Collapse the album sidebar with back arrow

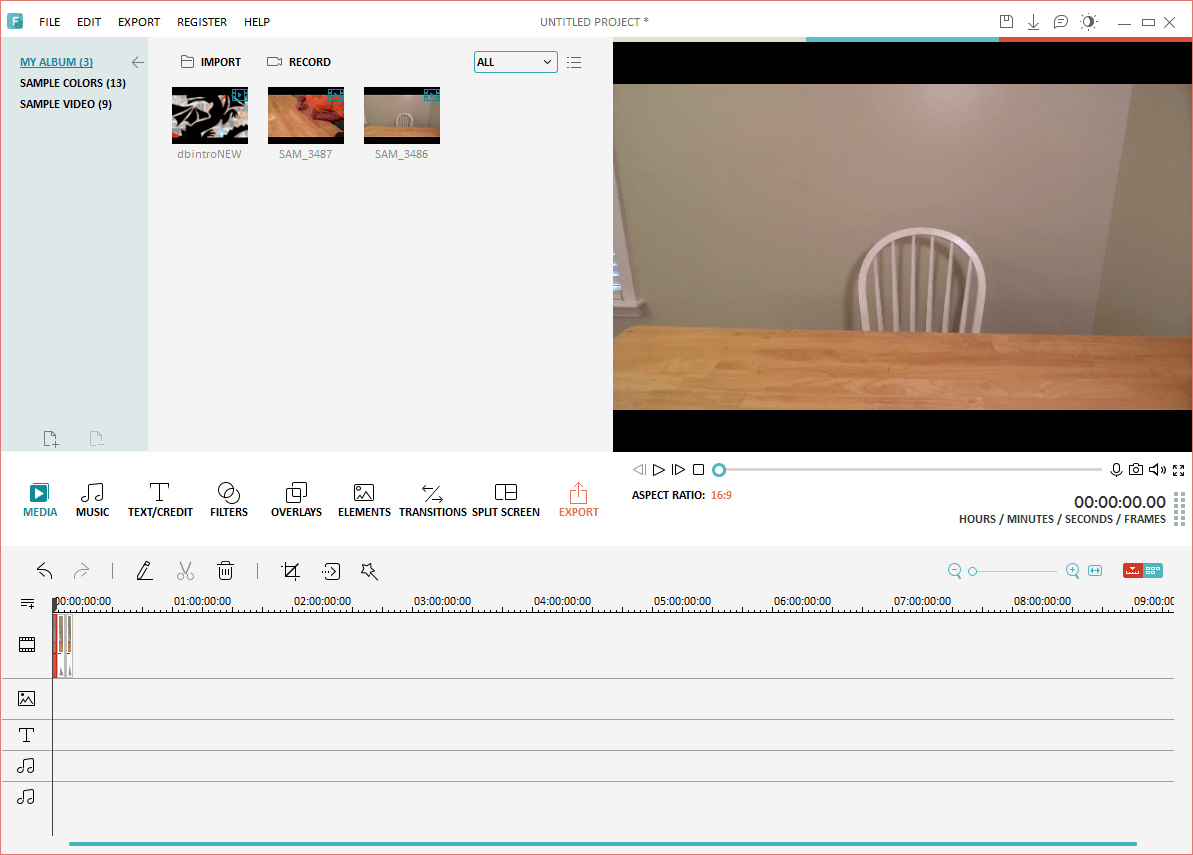pos(137,62)
